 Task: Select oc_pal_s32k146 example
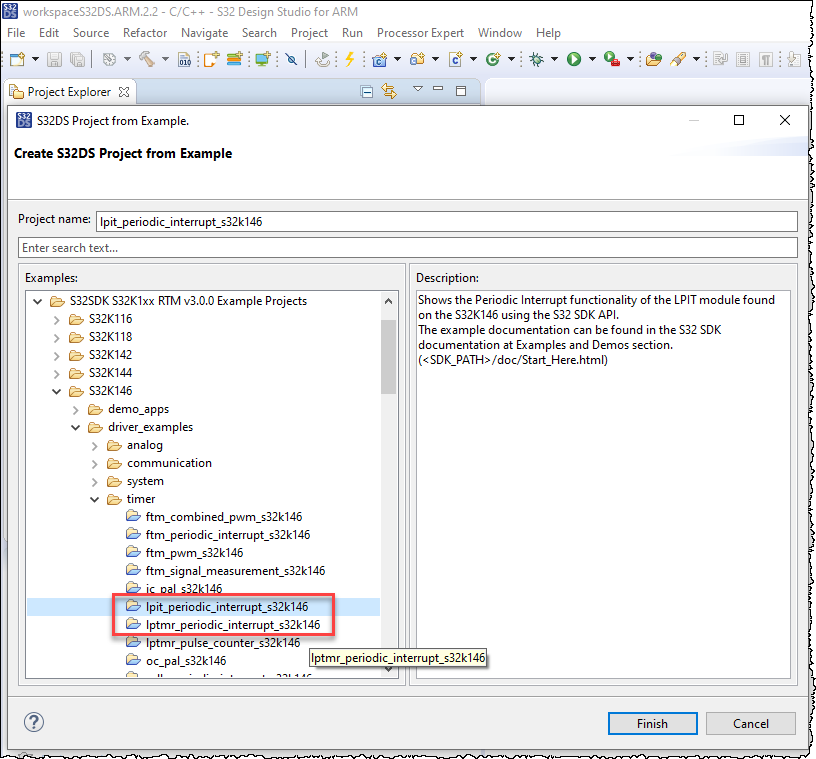click(186, 661)
